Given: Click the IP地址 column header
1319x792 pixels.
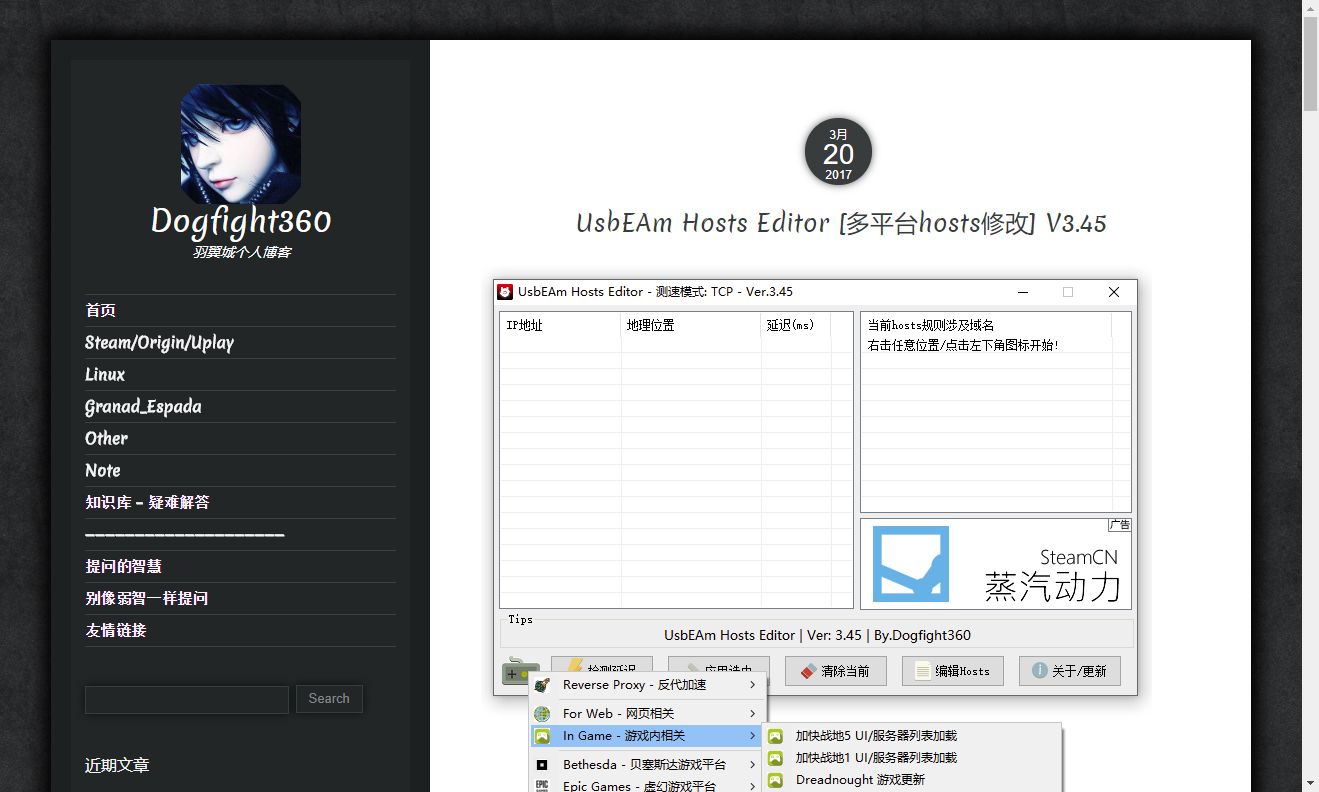Looking at the screenshot, I should (561, 325).
